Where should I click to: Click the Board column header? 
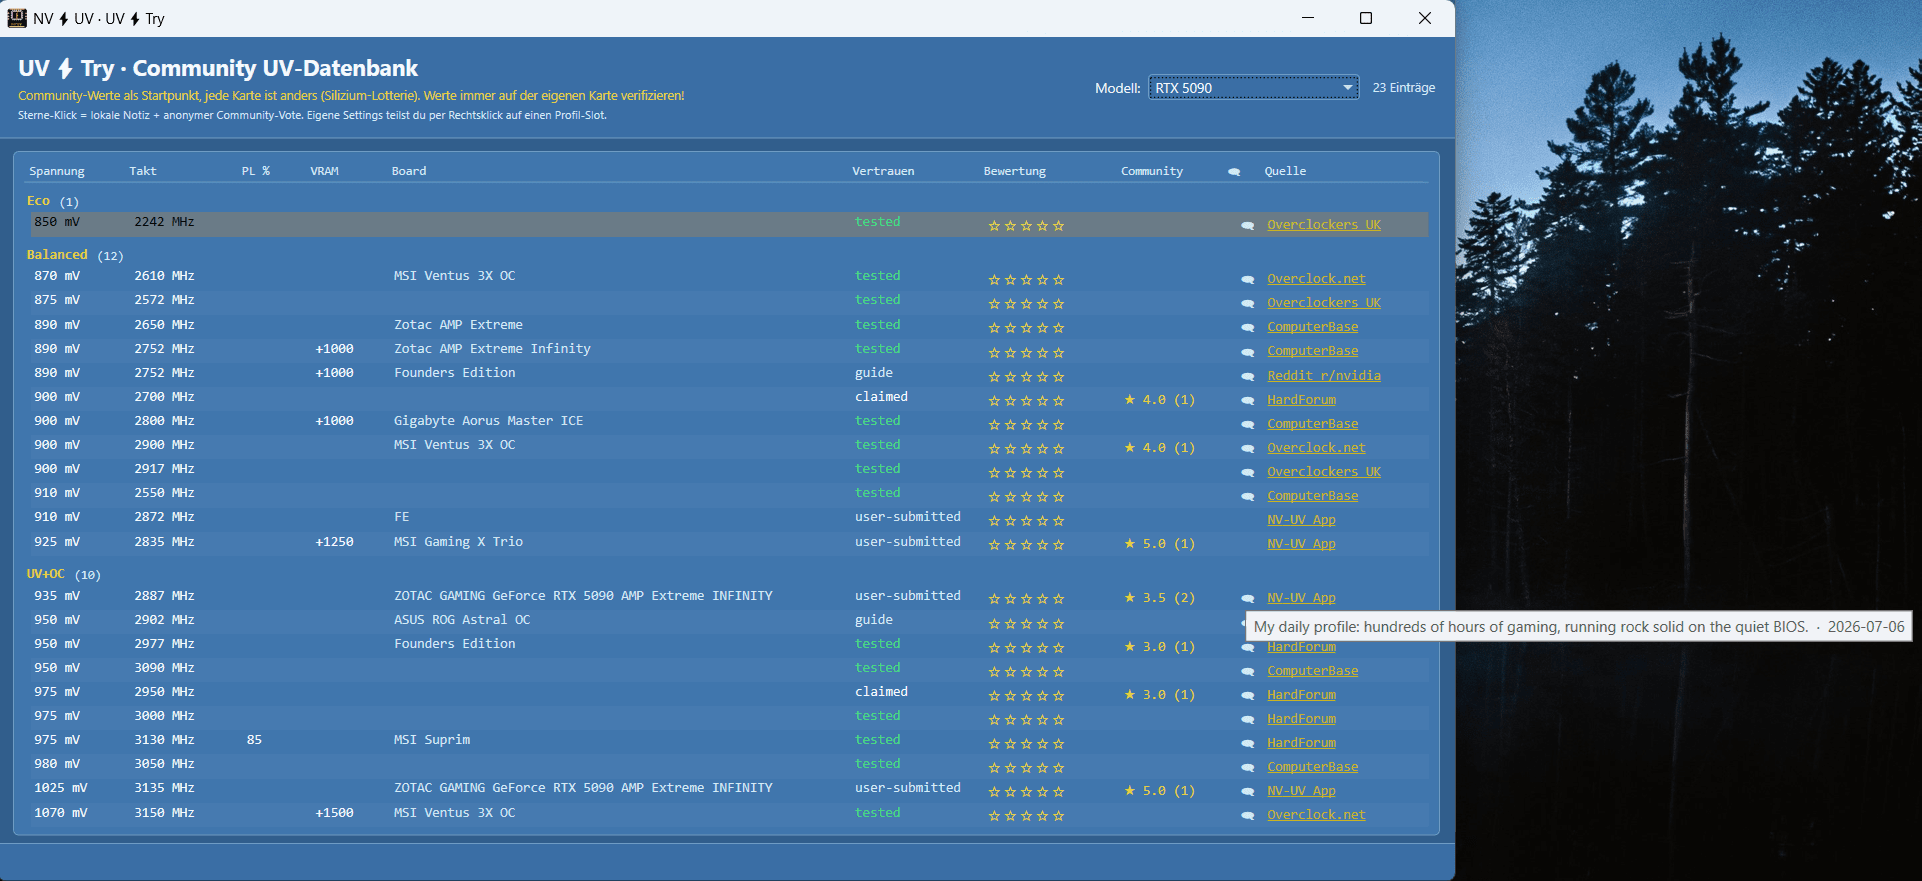click(409, 171)
